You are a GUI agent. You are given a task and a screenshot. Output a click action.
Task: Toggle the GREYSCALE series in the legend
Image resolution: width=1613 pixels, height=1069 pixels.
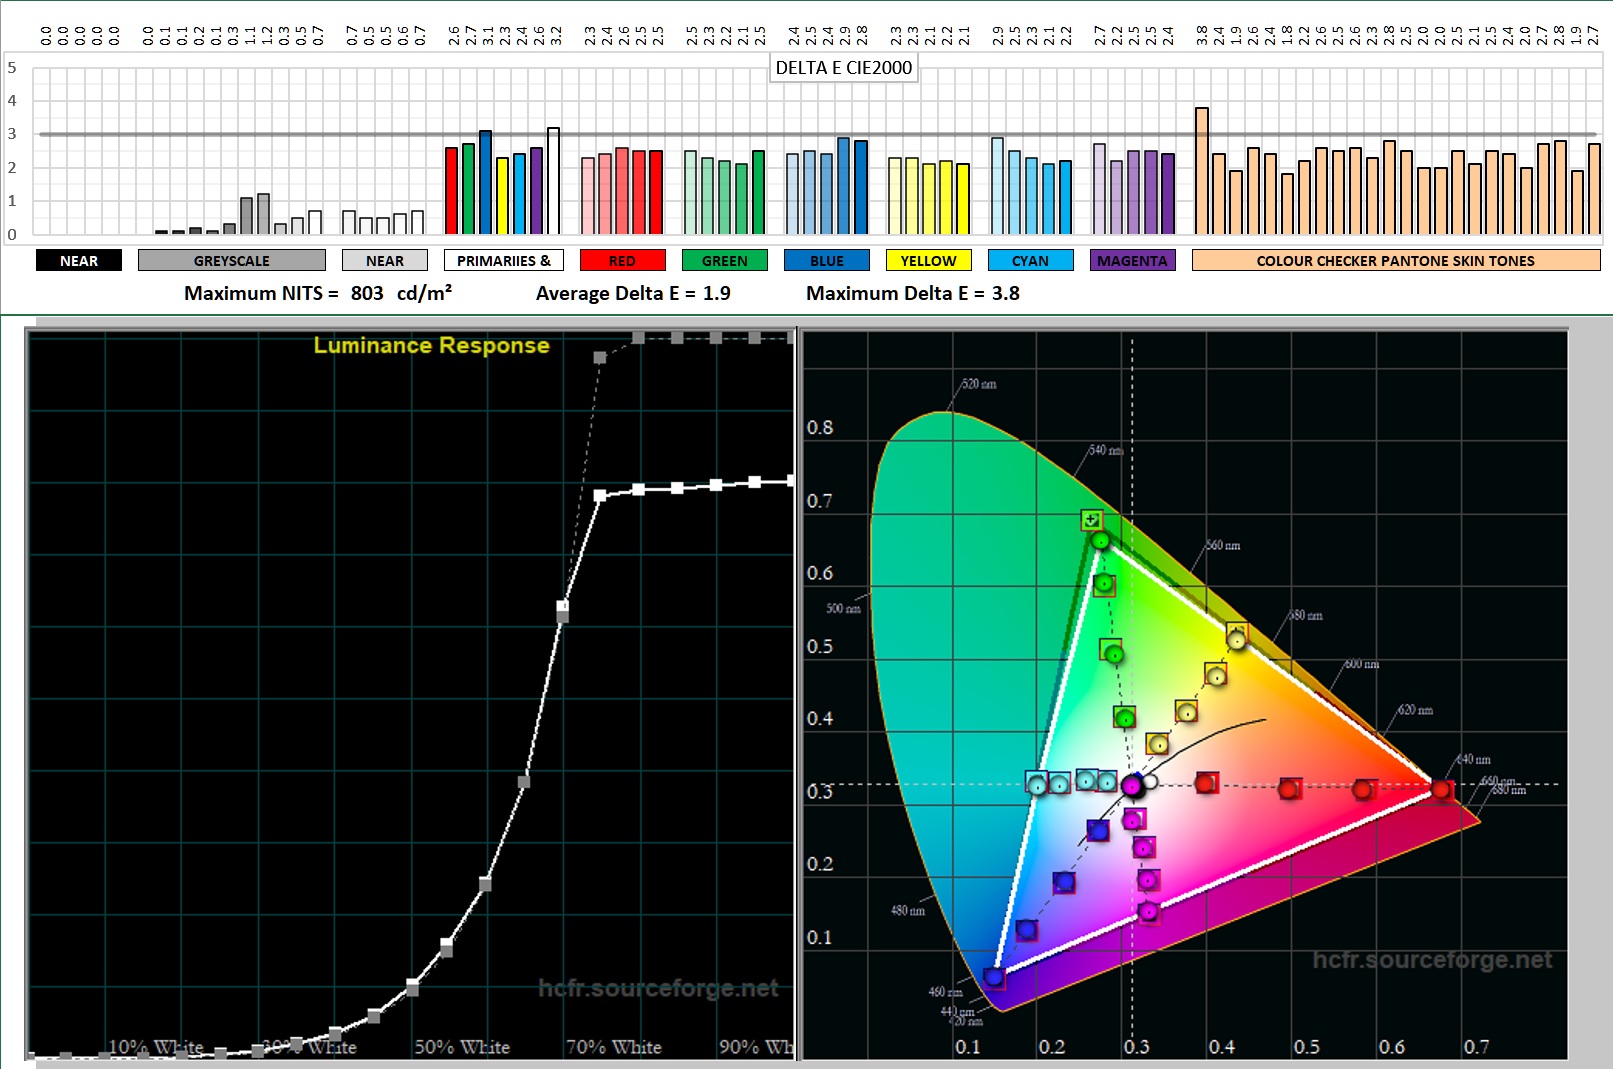click(232, 260)
